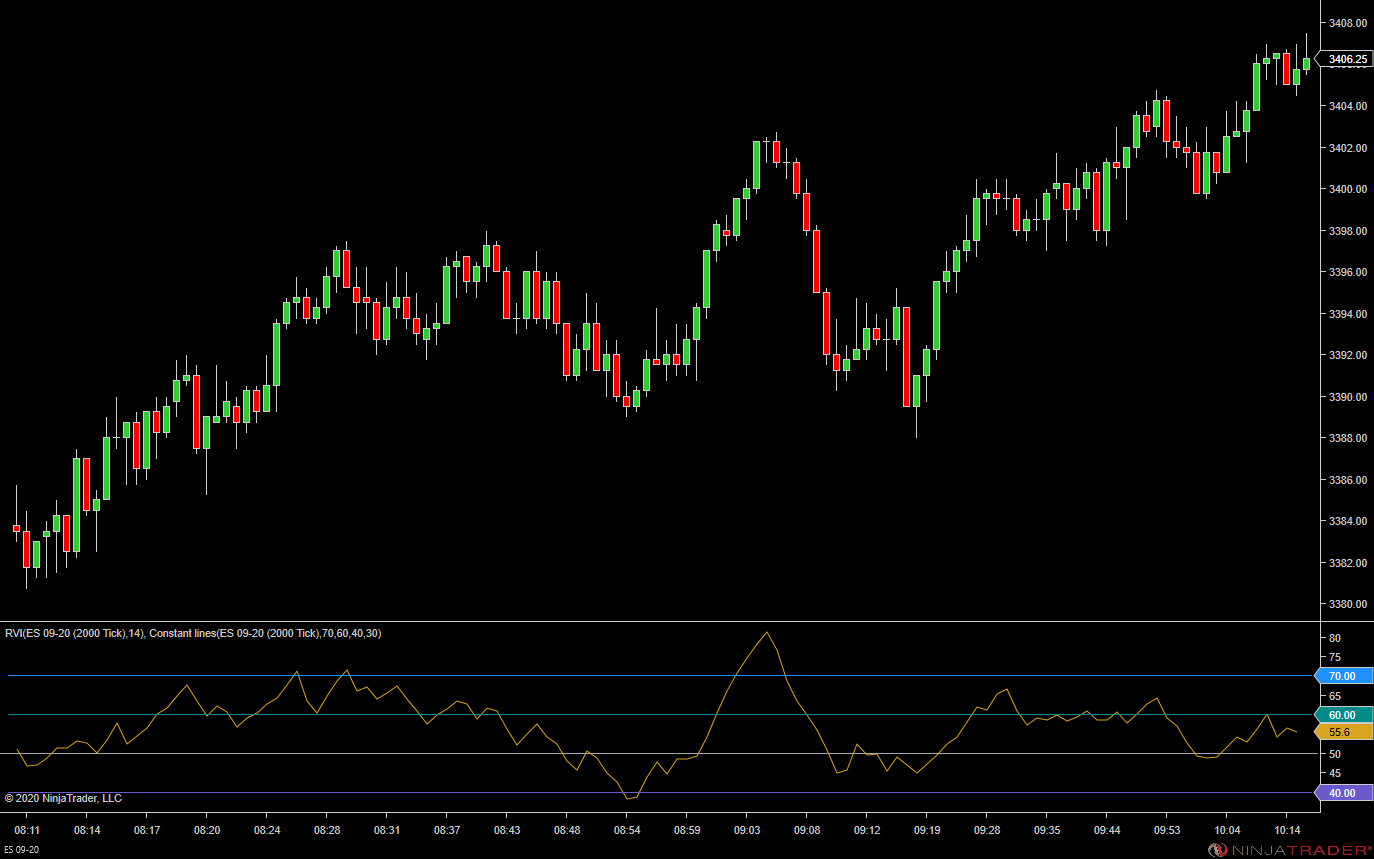Click the 08:37 time axis label
Screen dimensions: 1374x859
click(447, 831)
